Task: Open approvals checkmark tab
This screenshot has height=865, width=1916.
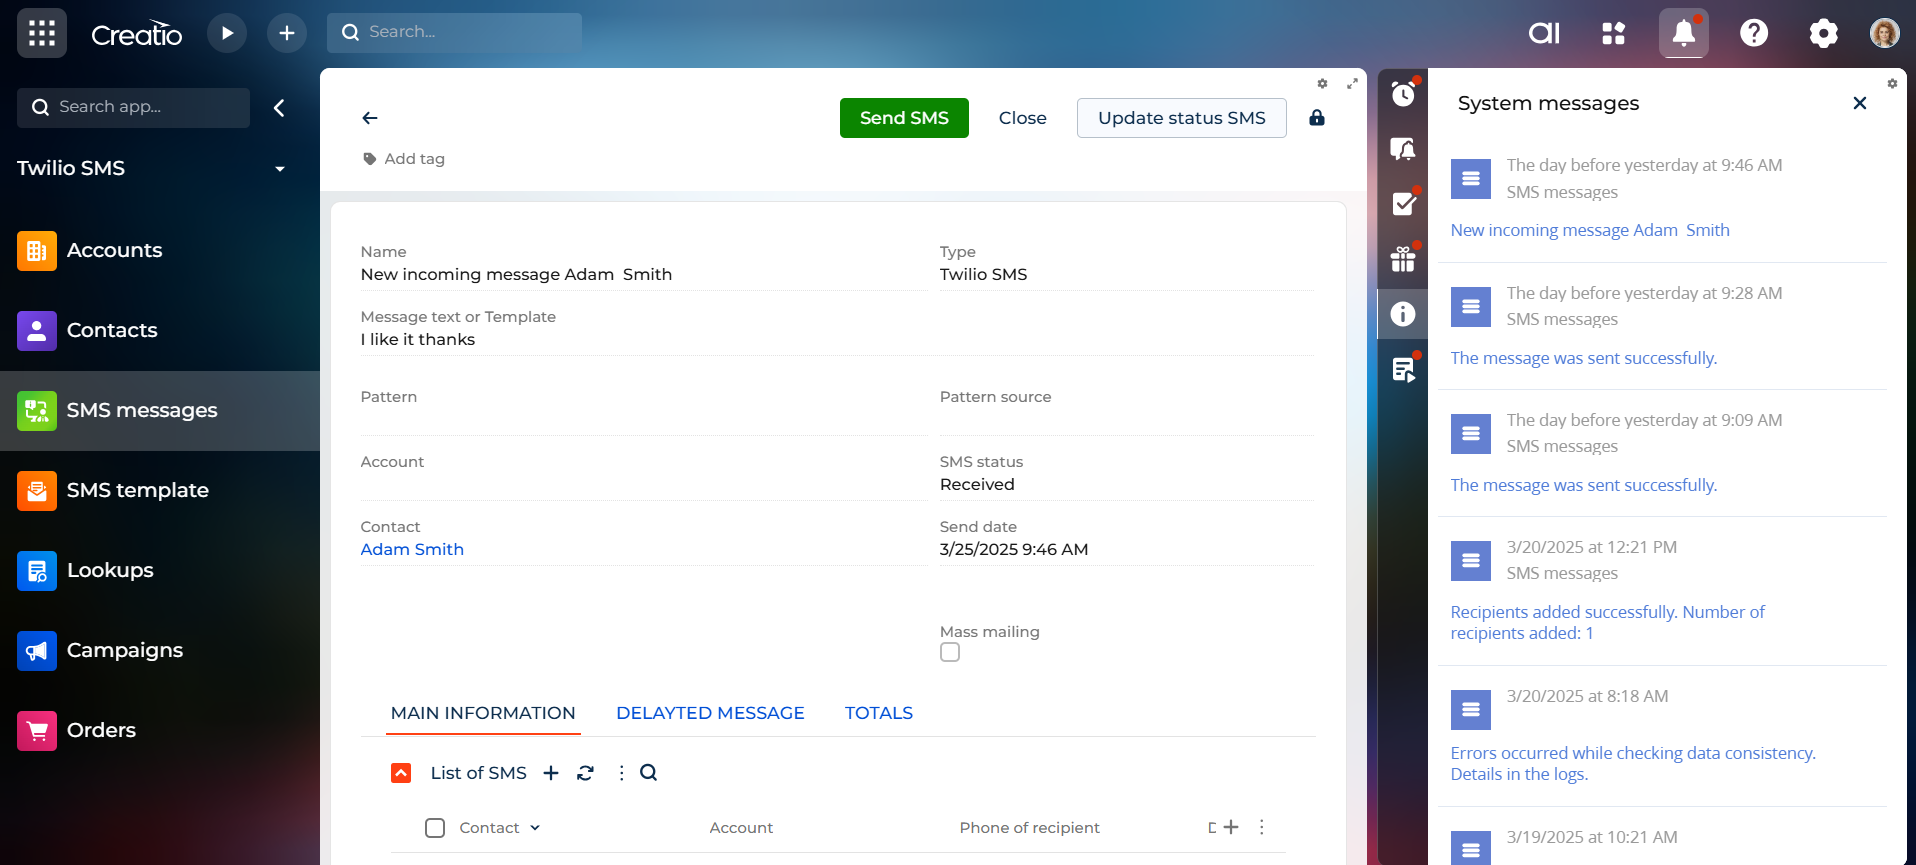Action: point(1403,204)
